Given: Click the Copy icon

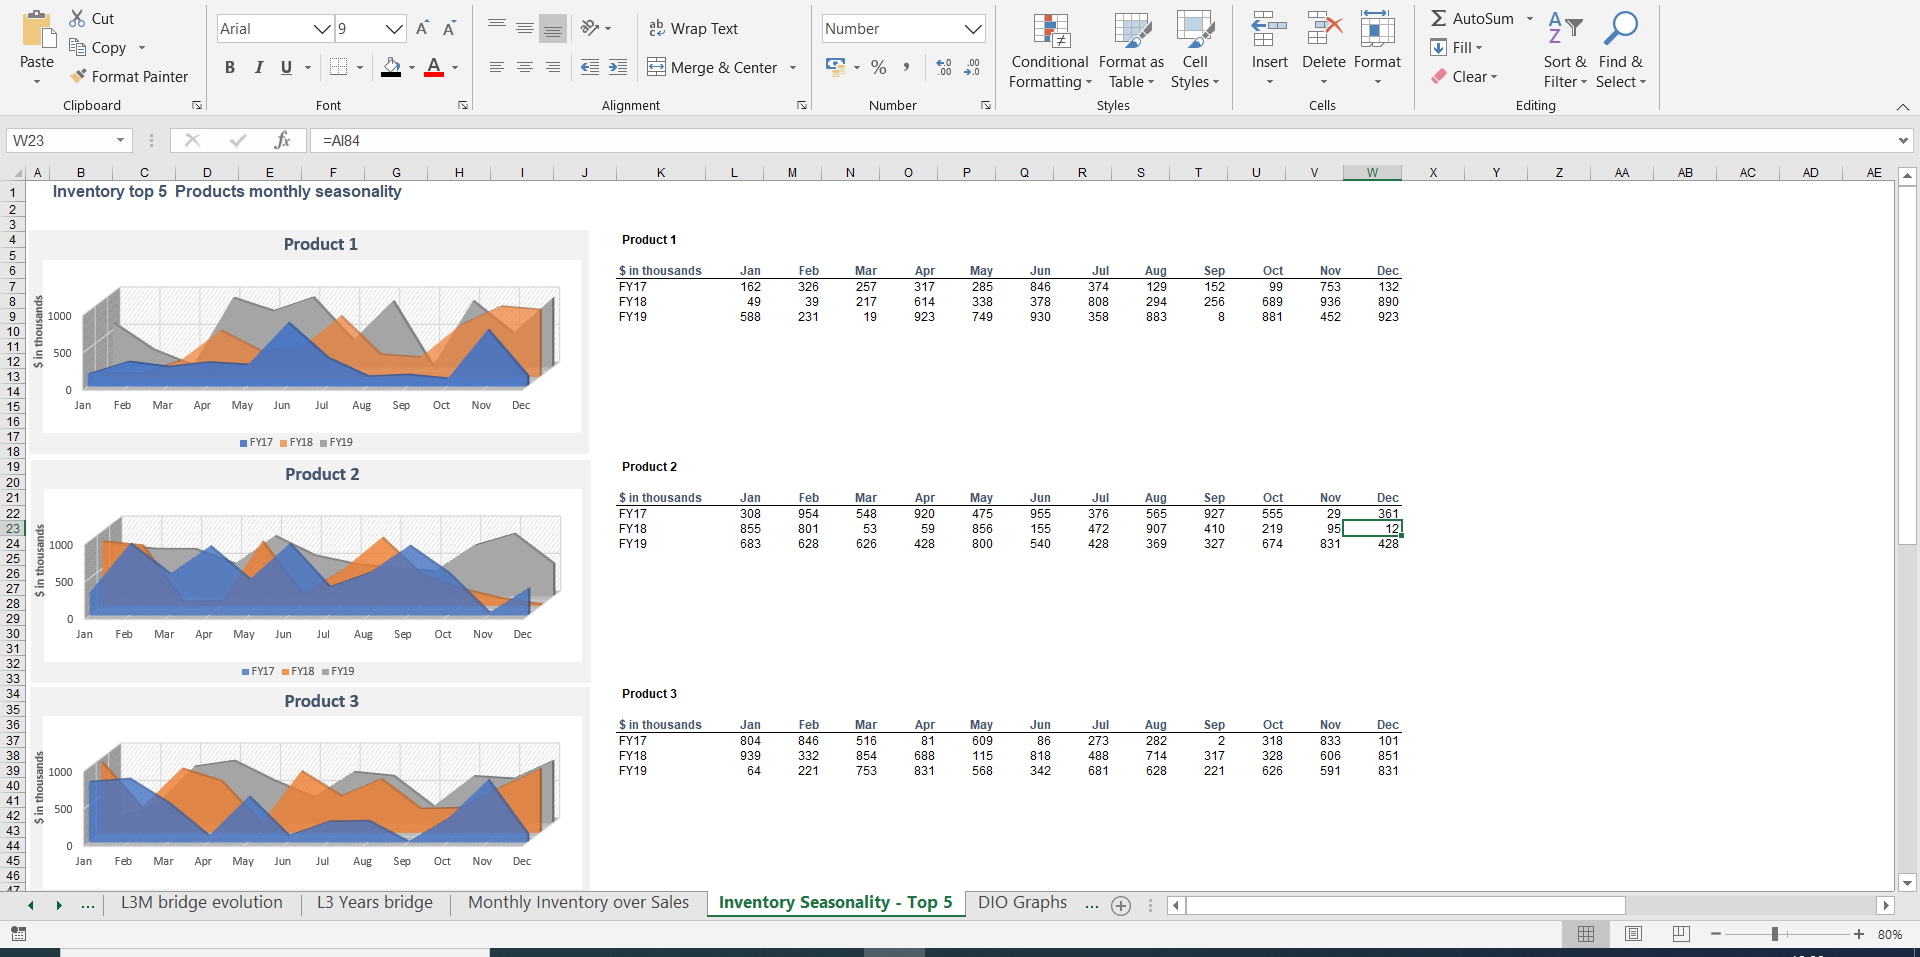Looking at the screenshot, I should click(77, 47).
